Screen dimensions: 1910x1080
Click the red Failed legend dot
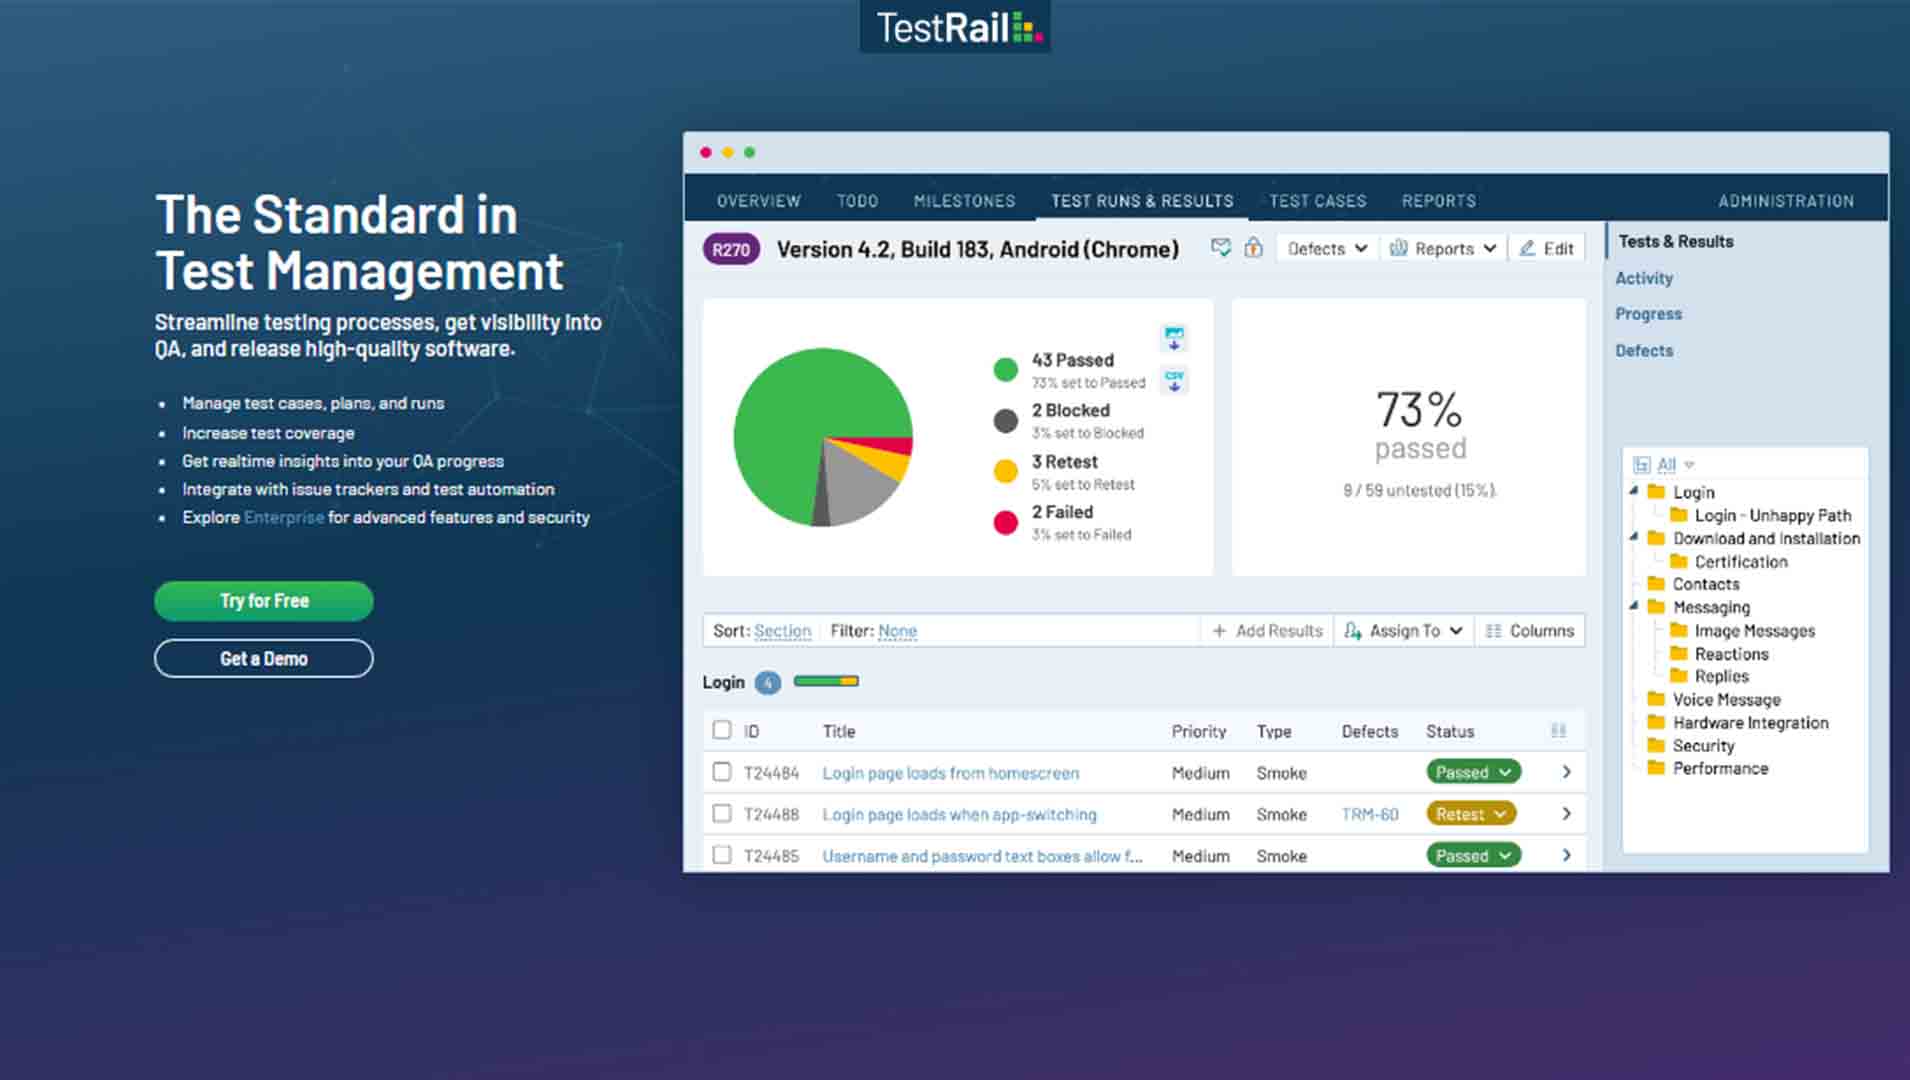pos(1005,522)
